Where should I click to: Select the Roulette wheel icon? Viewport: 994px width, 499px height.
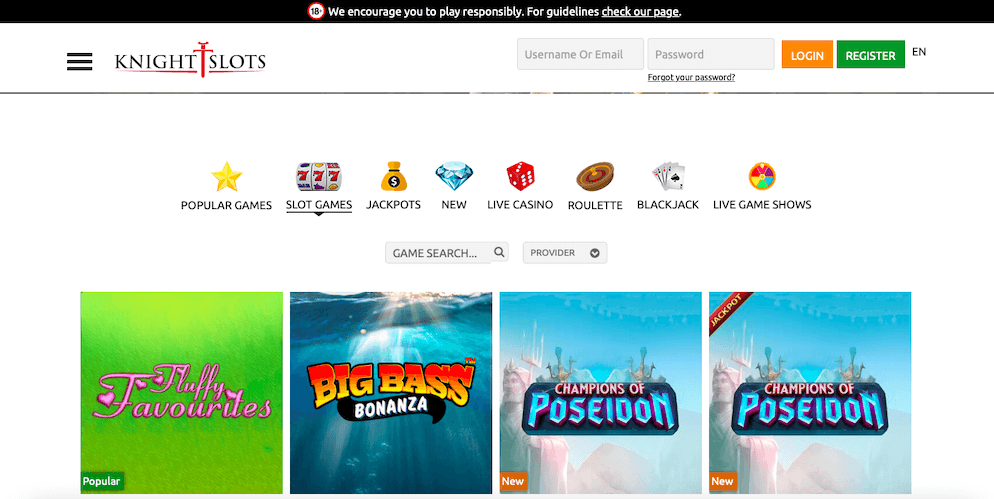click(x=595, y=177)
